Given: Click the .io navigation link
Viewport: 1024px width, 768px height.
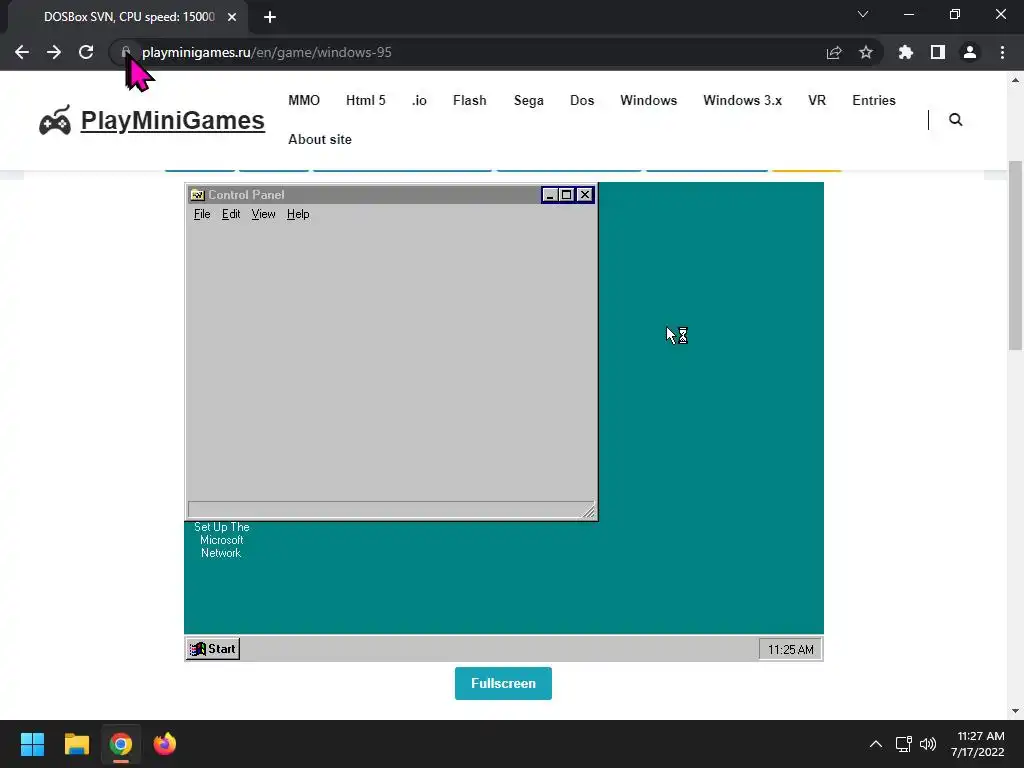Looking at the screenshot, I should [419, 101].
